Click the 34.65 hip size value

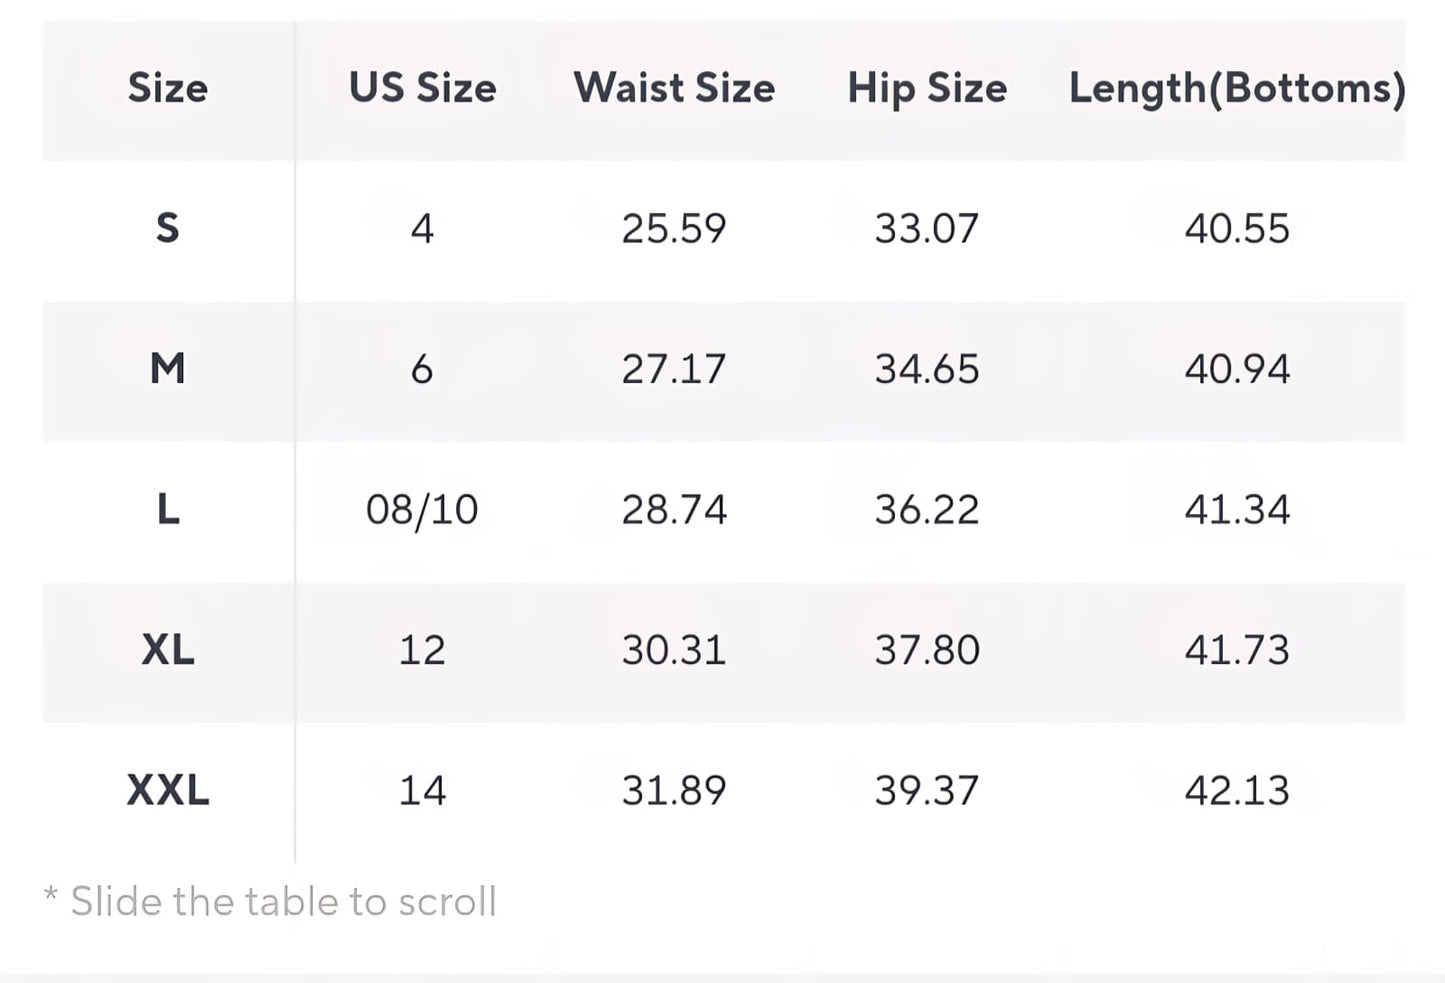point(927,369)
